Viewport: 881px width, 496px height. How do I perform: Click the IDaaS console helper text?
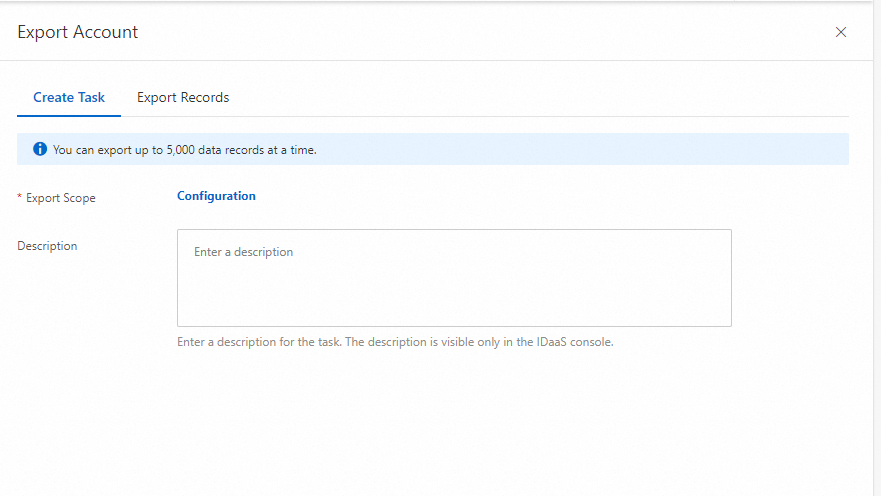[x=395, y=342]
